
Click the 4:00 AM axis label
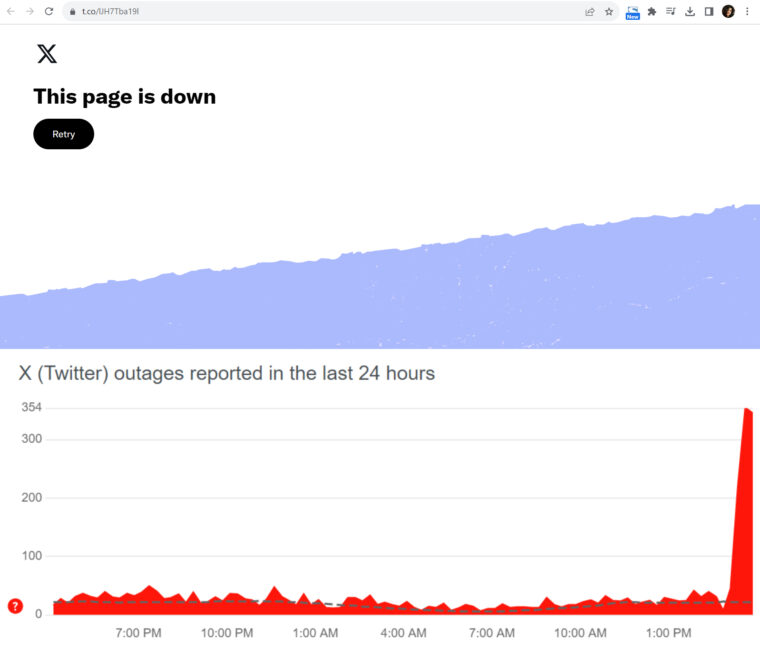point(404,632)
